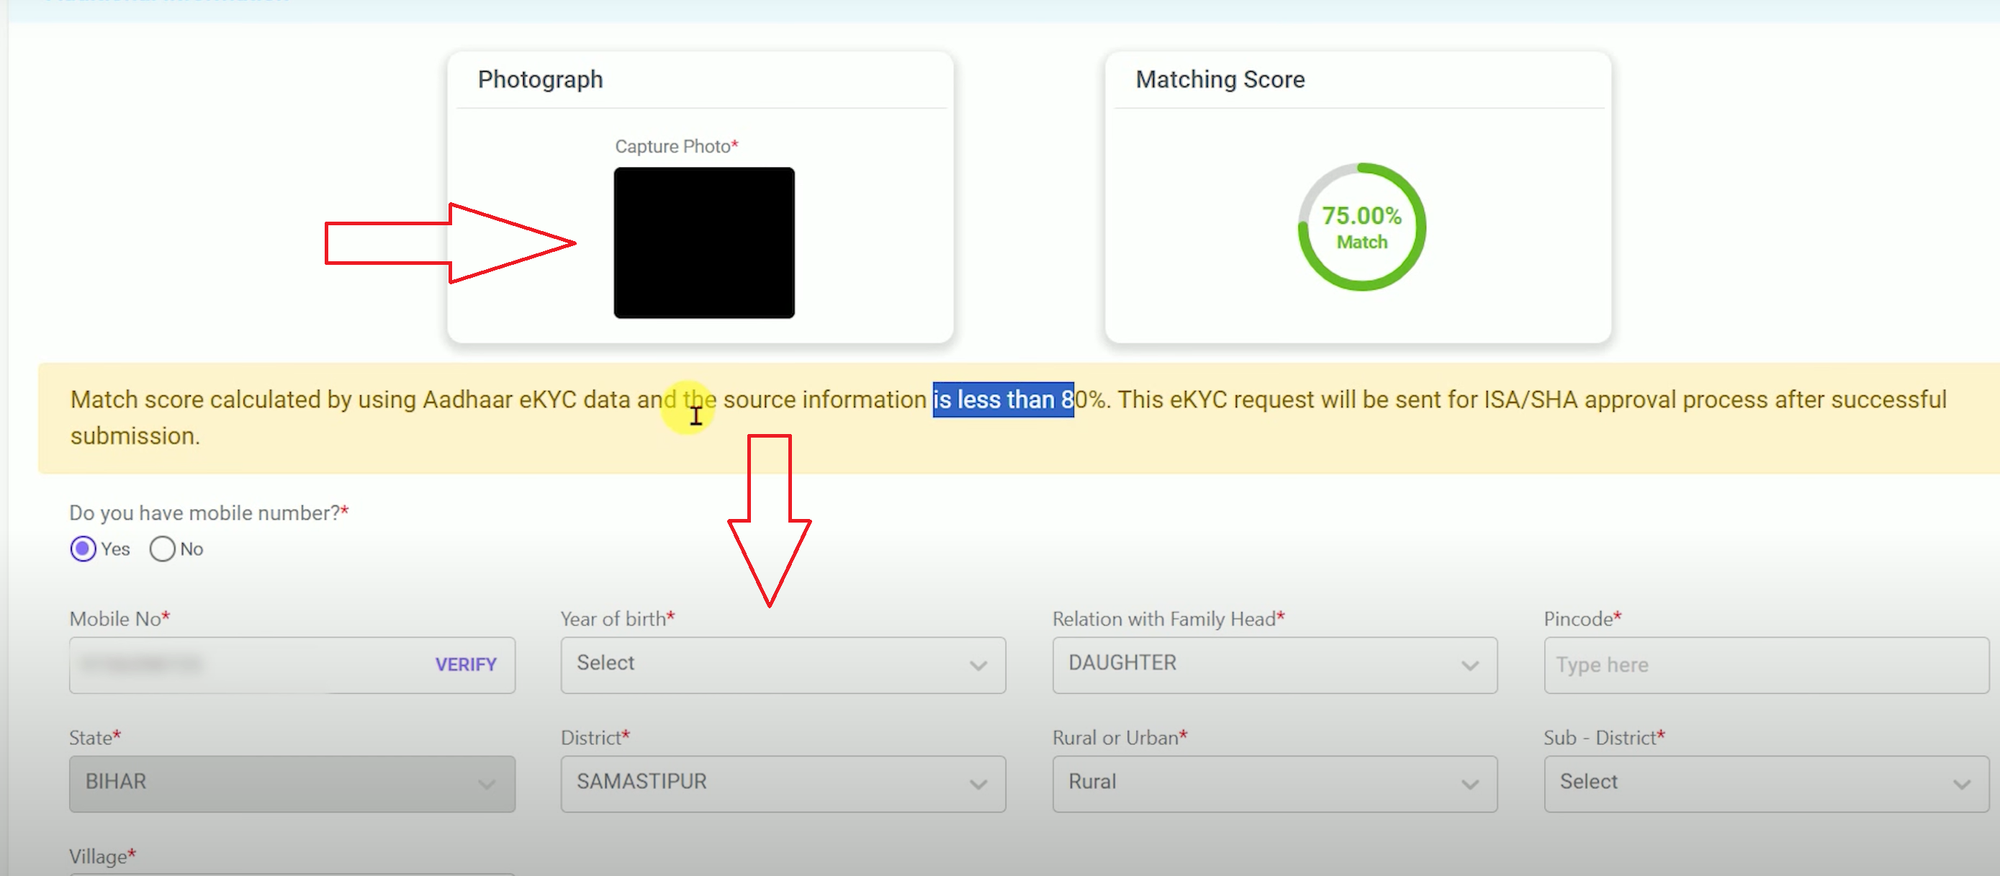This screenshot has width=2000, height=876.
Task: Select the No radio button for mobile number
Action: click(163, 549)
